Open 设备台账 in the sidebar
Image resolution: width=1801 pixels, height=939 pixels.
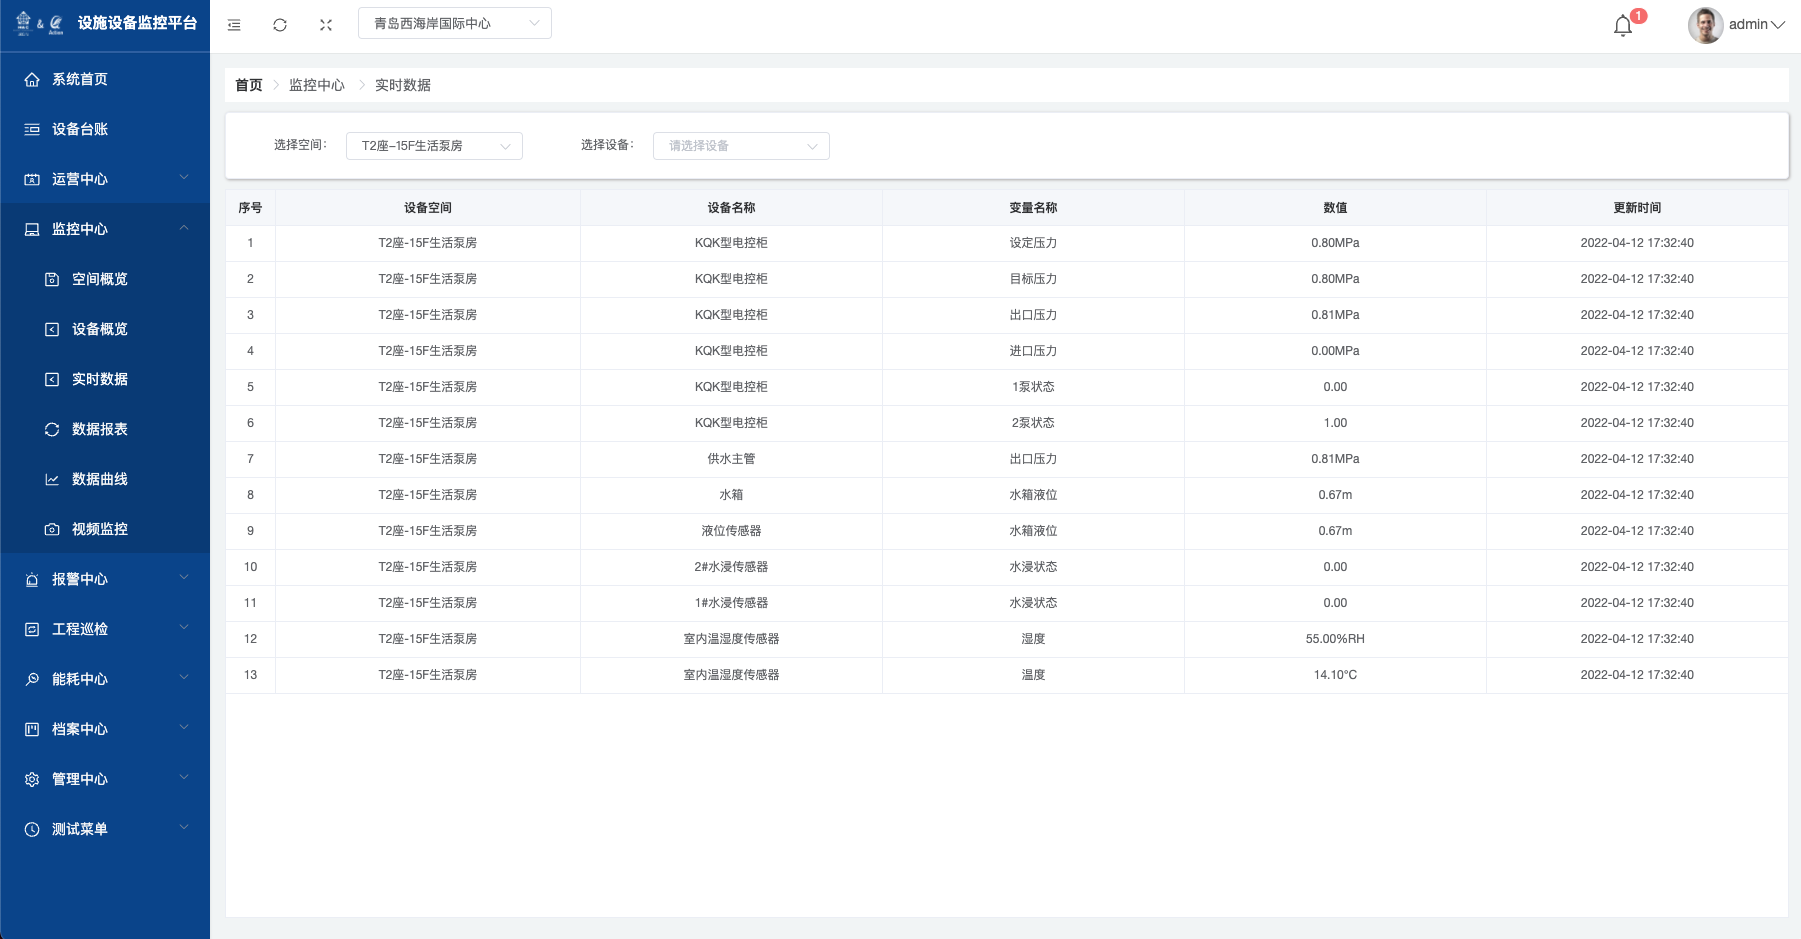point(80,129)
